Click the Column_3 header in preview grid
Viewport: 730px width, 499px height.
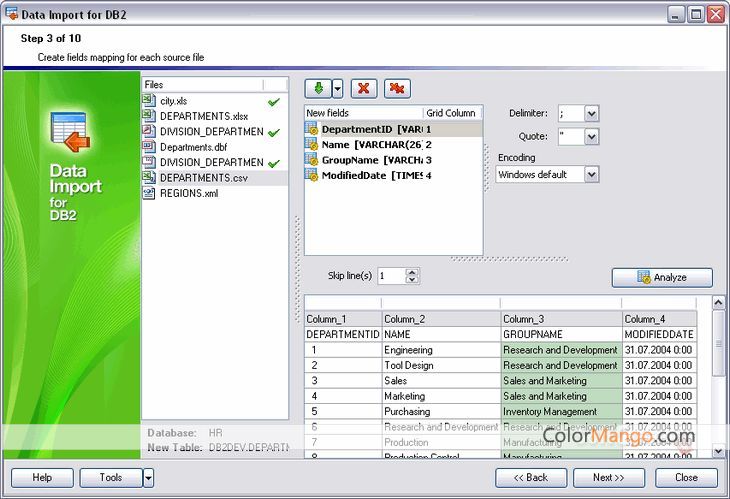[561, 319]
